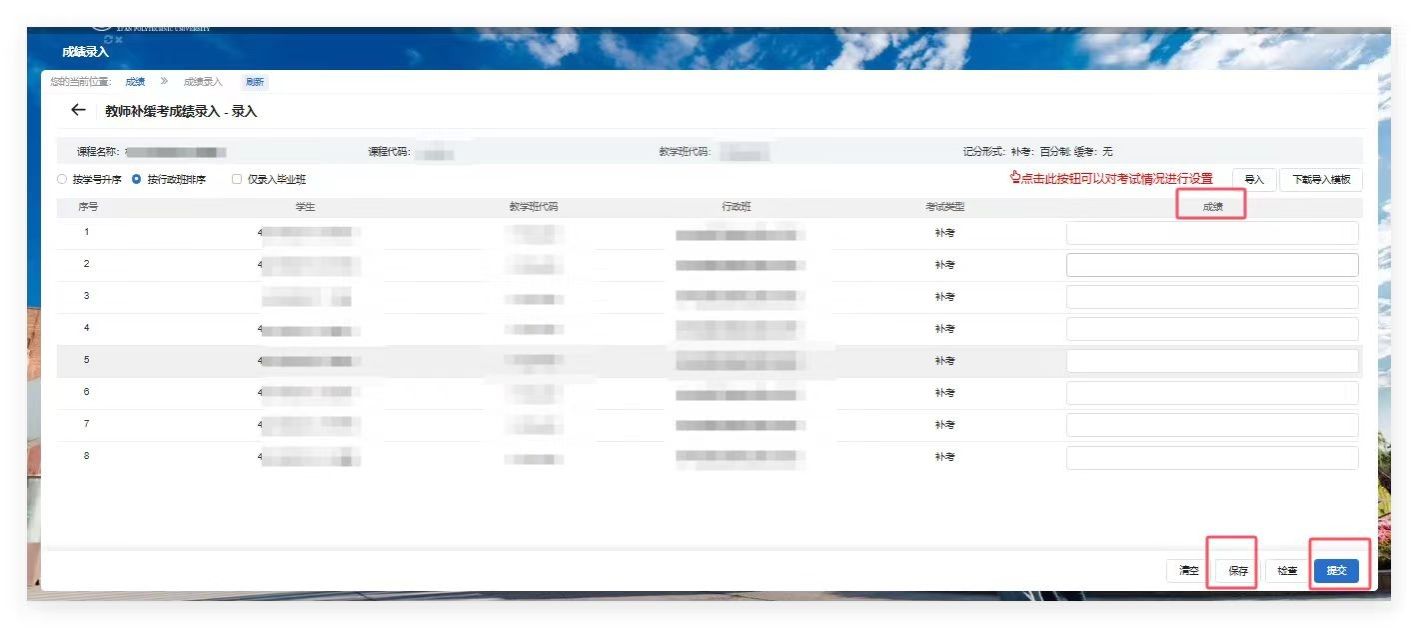
Task: Click the 下载导入模板 button
Action: click(1321, 180)
